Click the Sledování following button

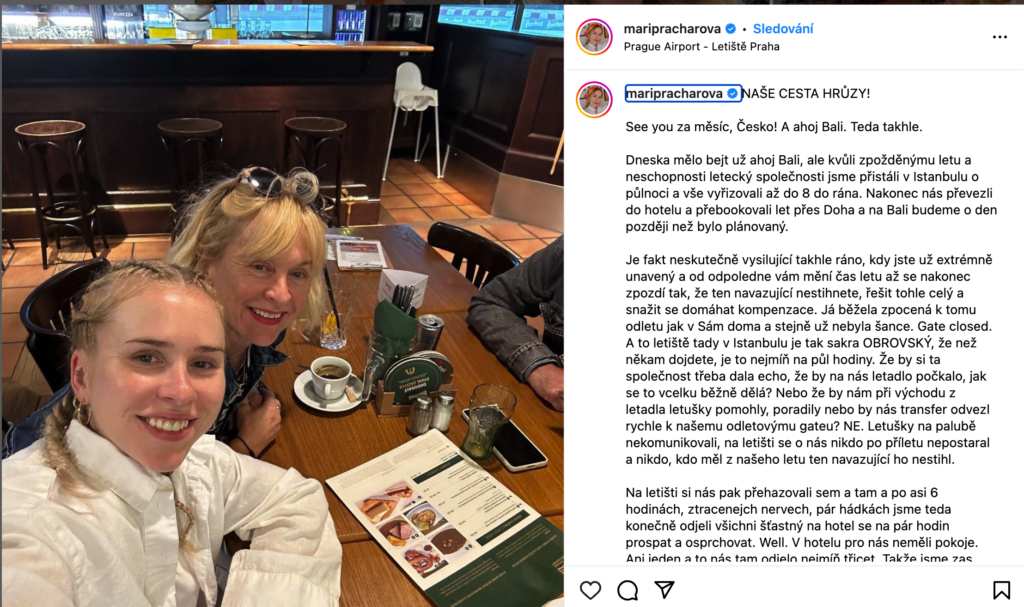(783, 29)
